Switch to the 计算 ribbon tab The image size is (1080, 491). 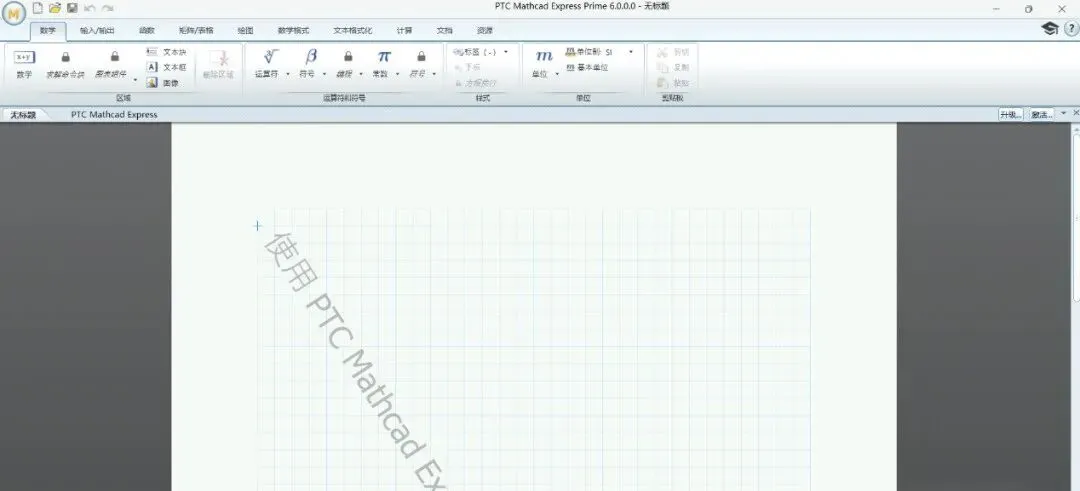(x=404, y=31)
